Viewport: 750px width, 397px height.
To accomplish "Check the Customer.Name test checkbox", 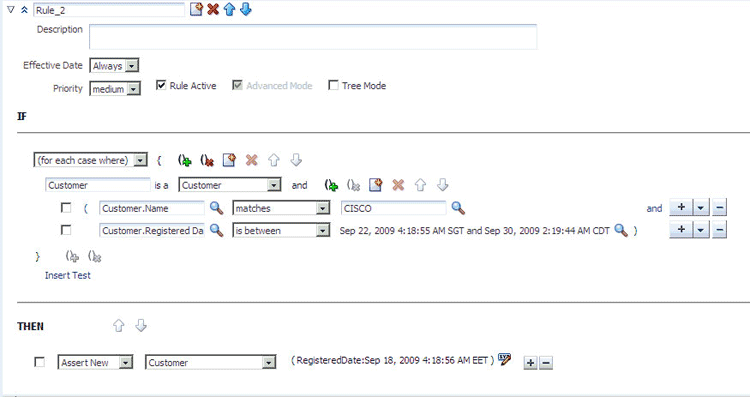I will click(x=66, y=208).
